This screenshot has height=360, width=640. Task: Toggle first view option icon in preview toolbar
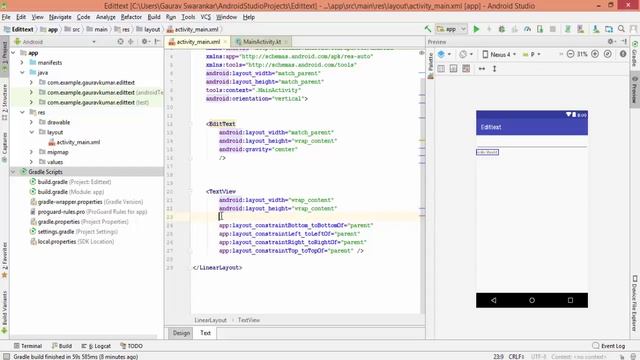click(441, 69)
